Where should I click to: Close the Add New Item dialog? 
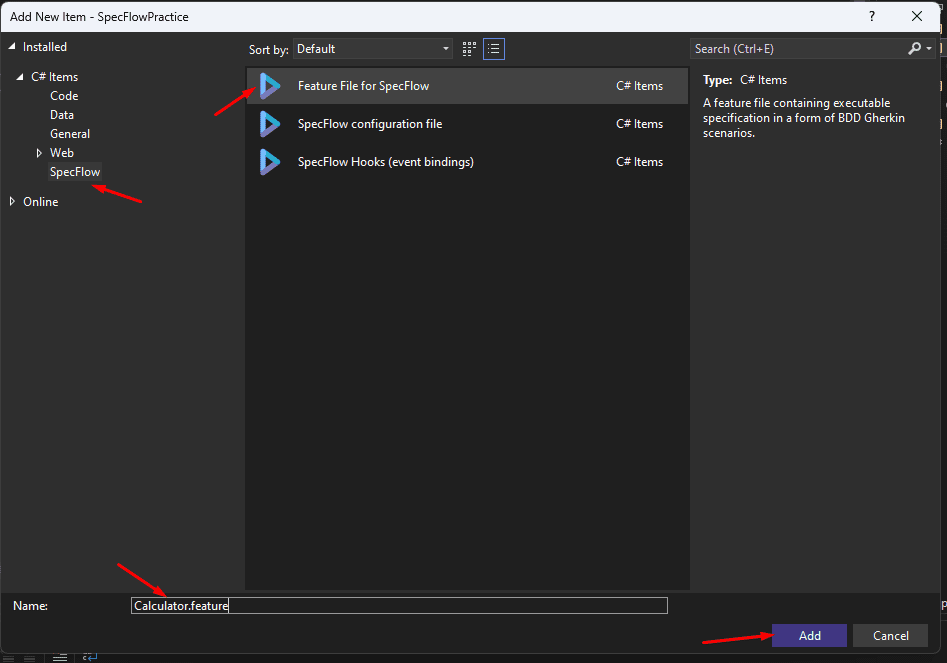(x=917, y=16)
